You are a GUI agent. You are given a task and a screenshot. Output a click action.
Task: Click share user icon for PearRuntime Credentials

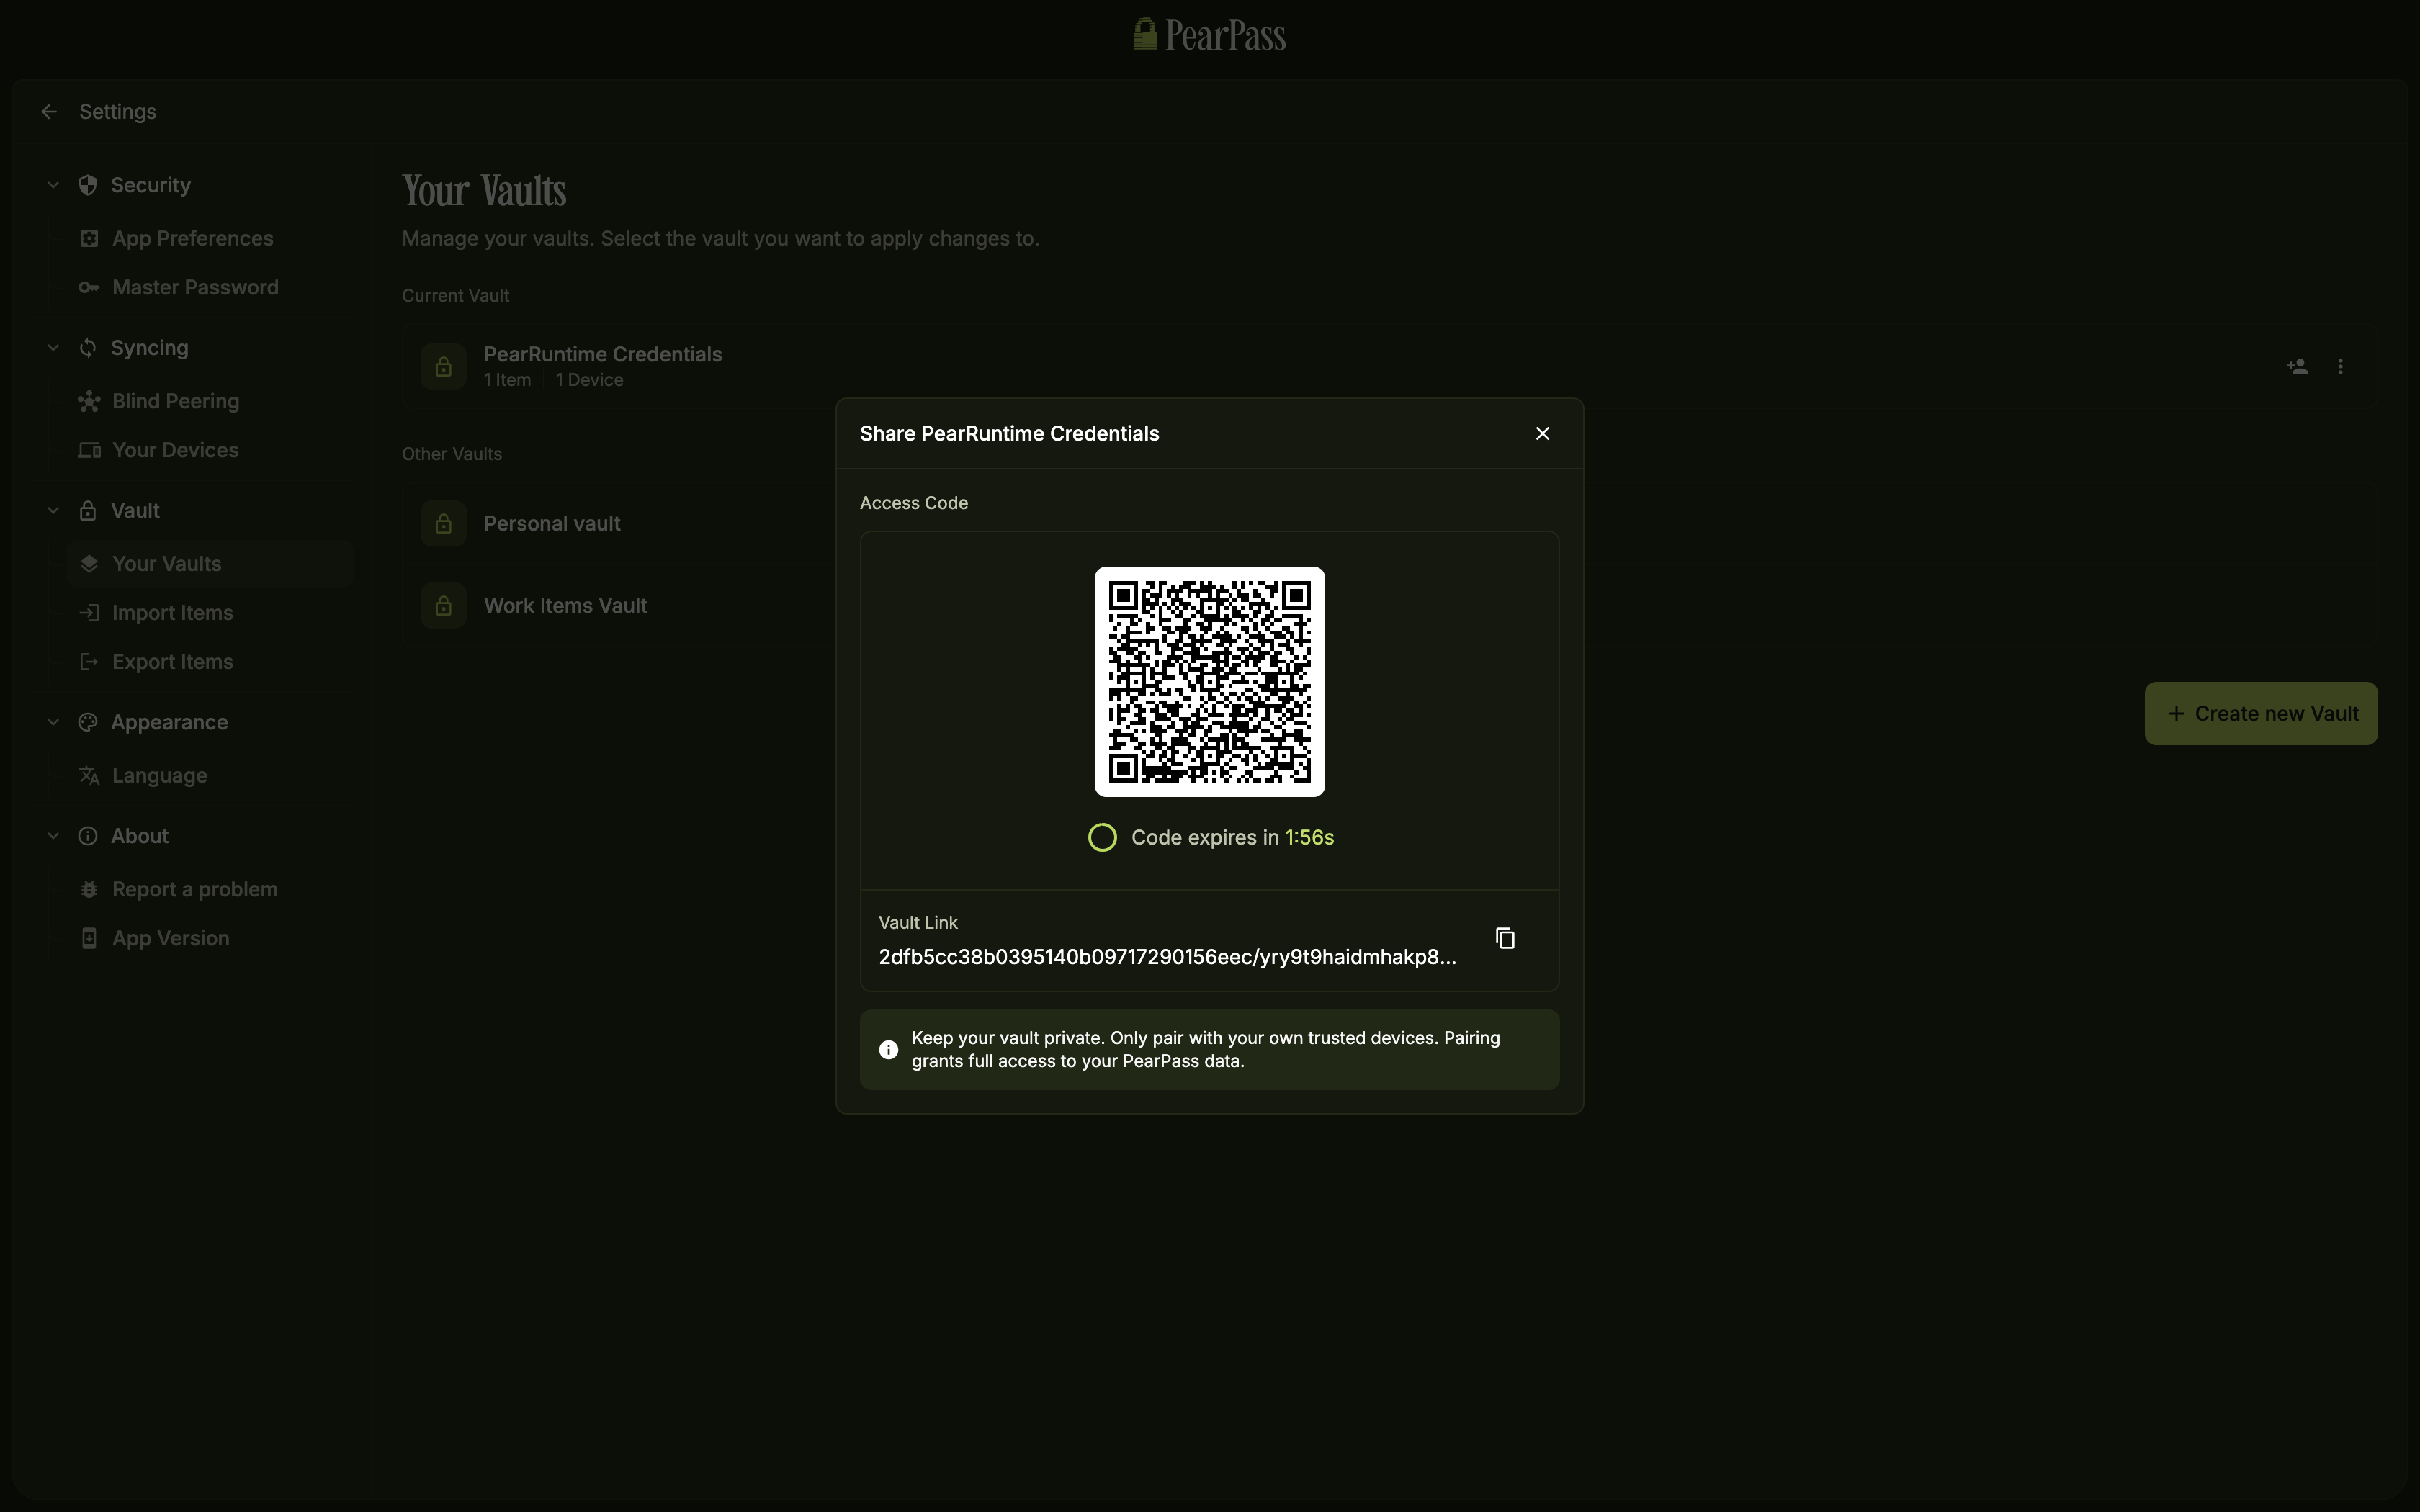coord(2297,367)
